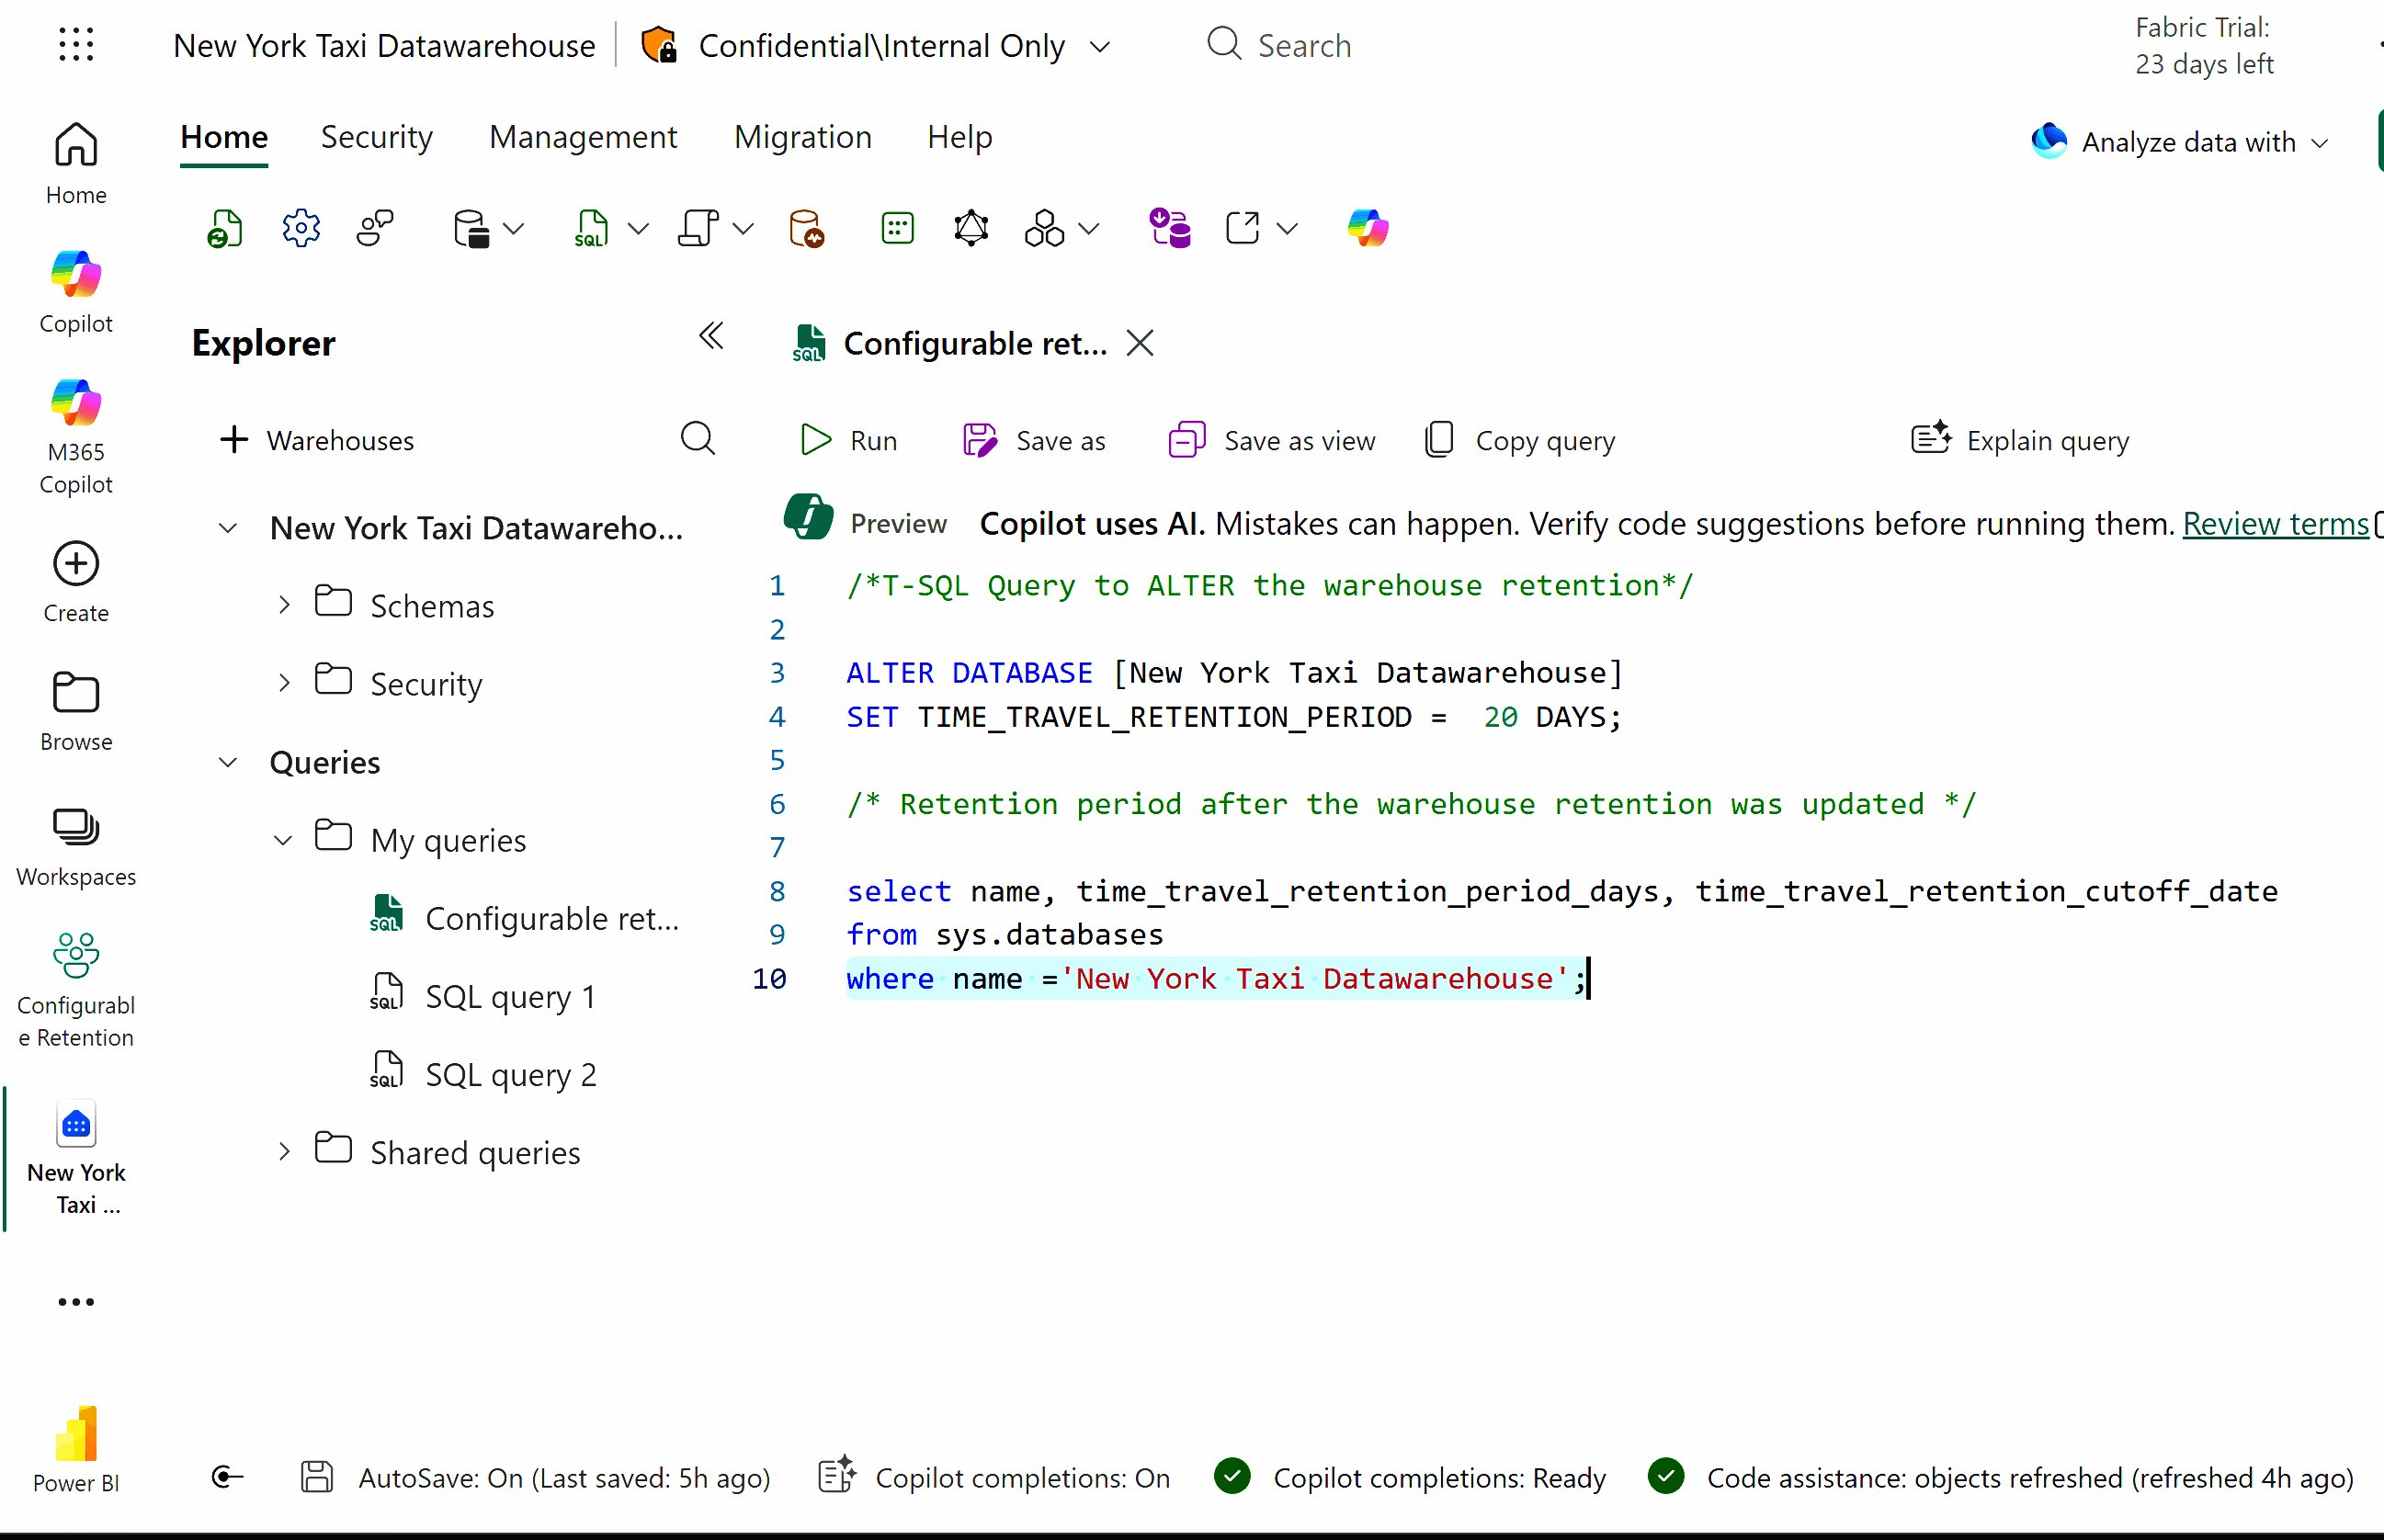Image resolution: width=2384 pixels, height=1540 pixels.
Task: Open the Review terms link
Action: click(x=2276, y=523)
